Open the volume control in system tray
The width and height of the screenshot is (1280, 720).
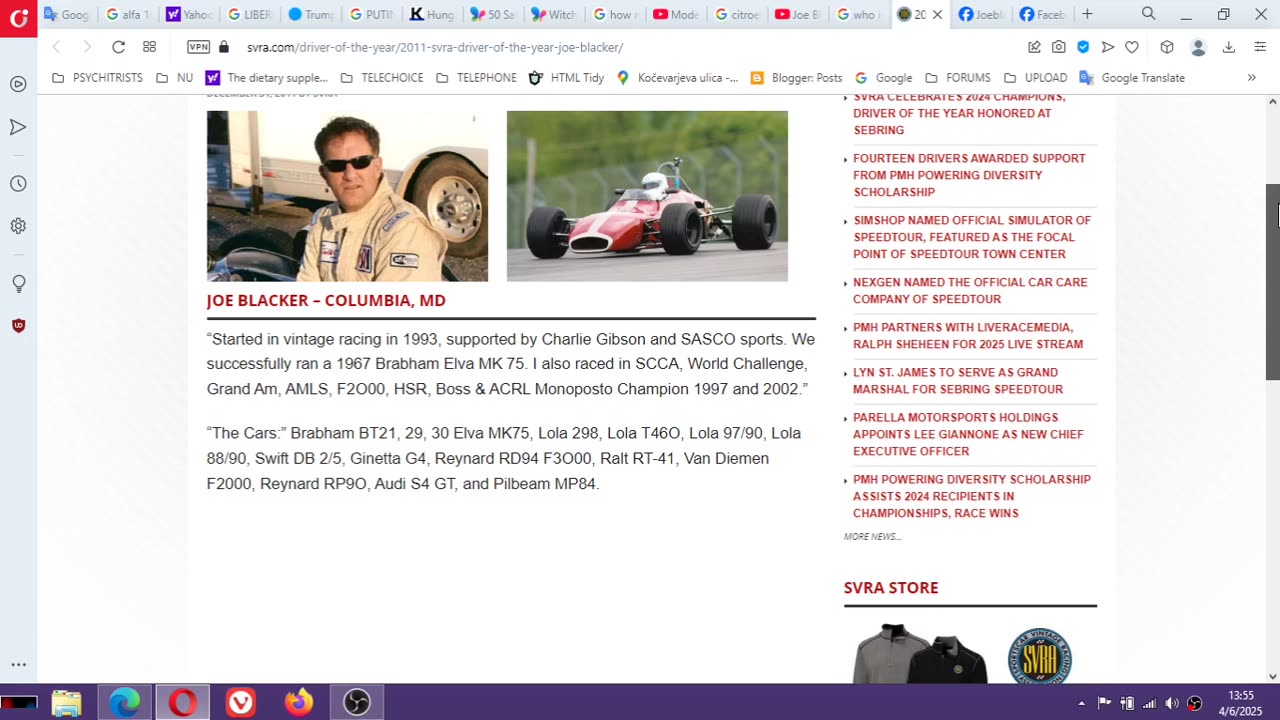point(1172,703)
